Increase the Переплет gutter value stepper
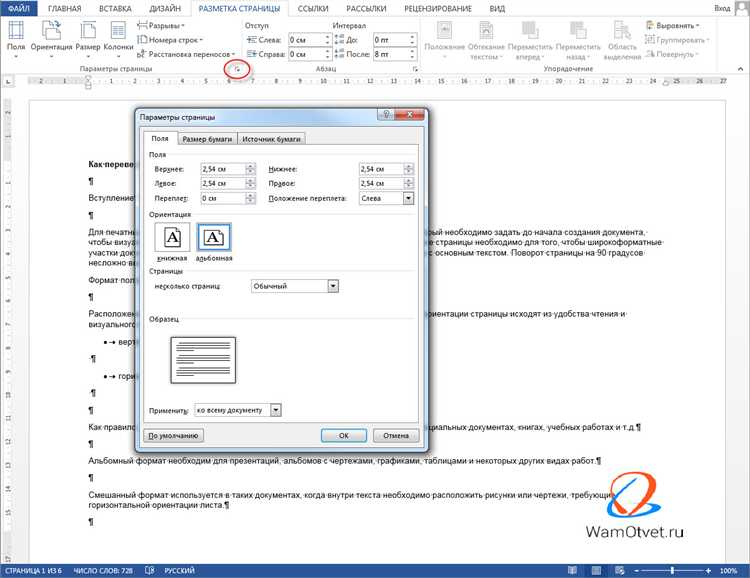 point(250,195)
